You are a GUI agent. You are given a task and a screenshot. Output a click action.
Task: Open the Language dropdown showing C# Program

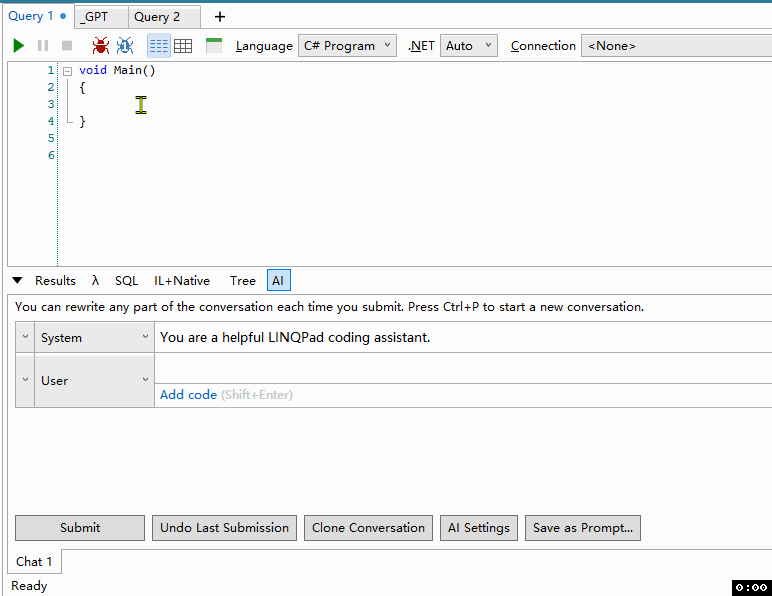347,46
